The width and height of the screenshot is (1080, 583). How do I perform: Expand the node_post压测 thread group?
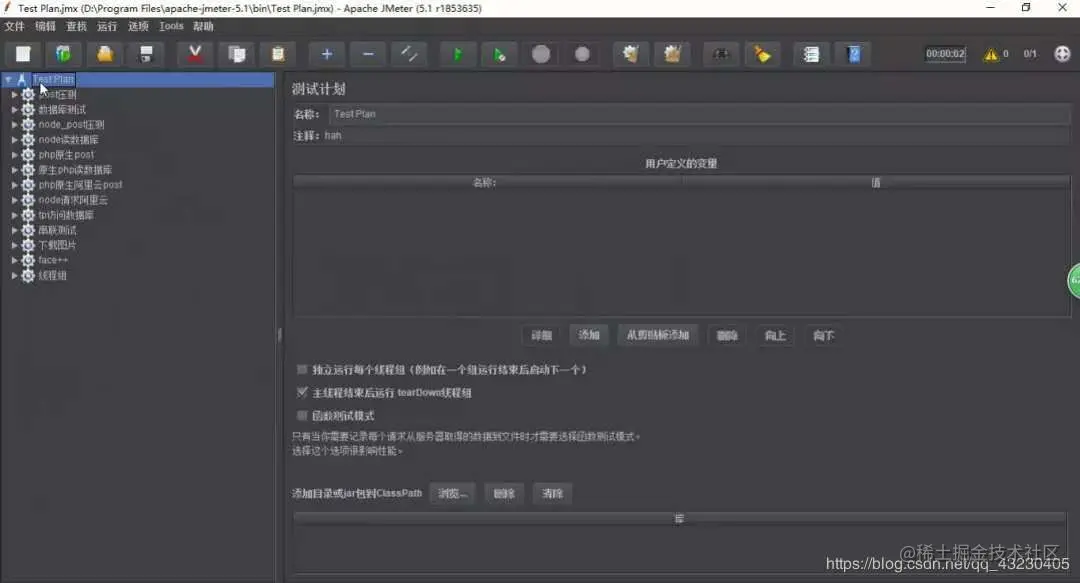[14, 125]
